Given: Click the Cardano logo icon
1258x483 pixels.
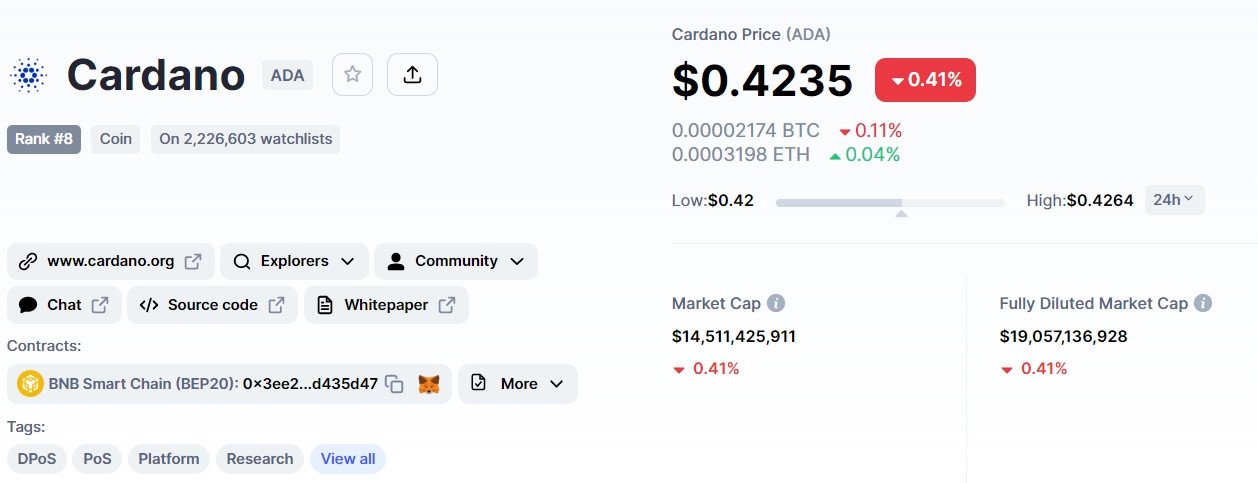Looking at the screenshot, I should coord(28,75).
